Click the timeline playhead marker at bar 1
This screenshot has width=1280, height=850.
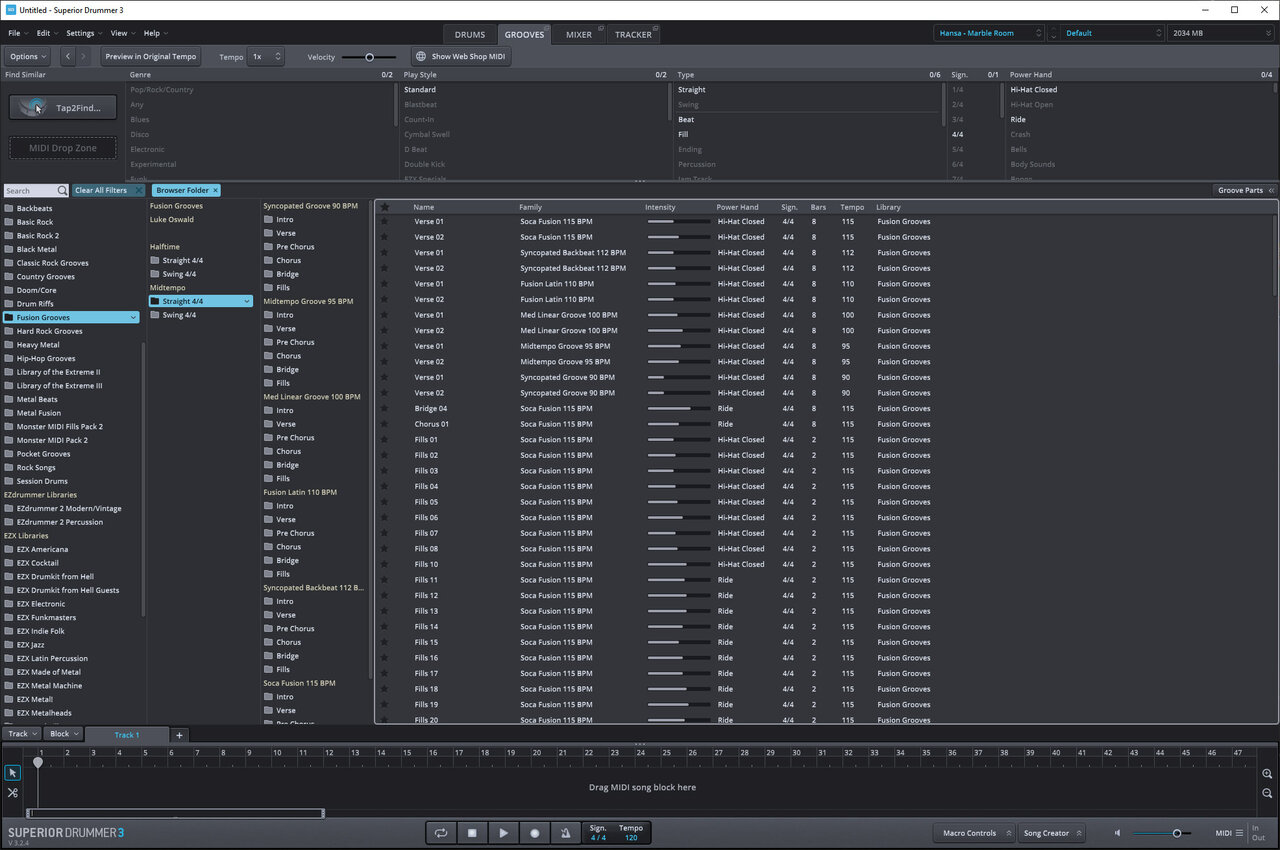[x=38, y=763]
